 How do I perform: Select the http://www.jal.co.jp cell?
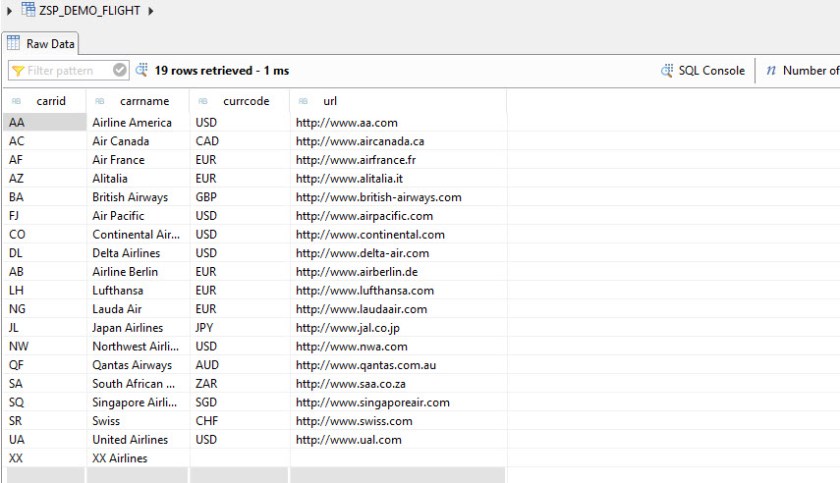click(398, 328)
